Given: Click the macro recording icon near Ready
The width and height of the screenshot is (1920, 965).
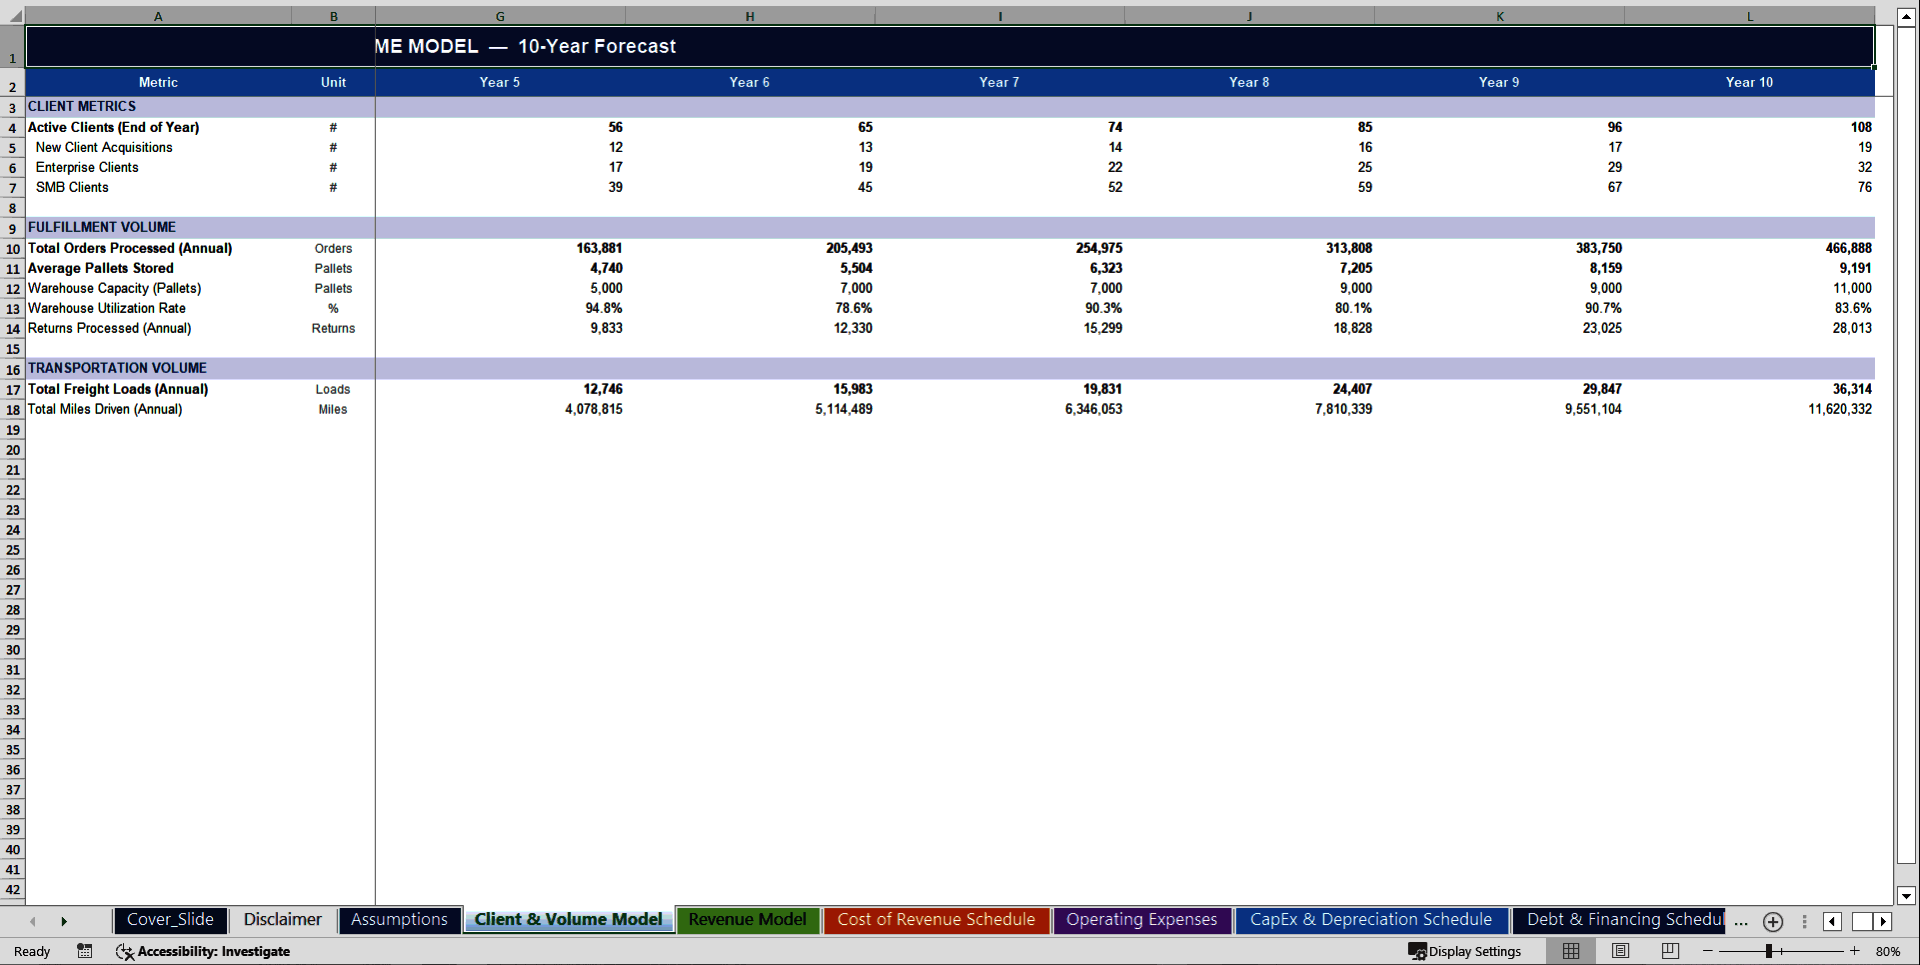Looking at the screenshot, I should [x=85, y=951].
